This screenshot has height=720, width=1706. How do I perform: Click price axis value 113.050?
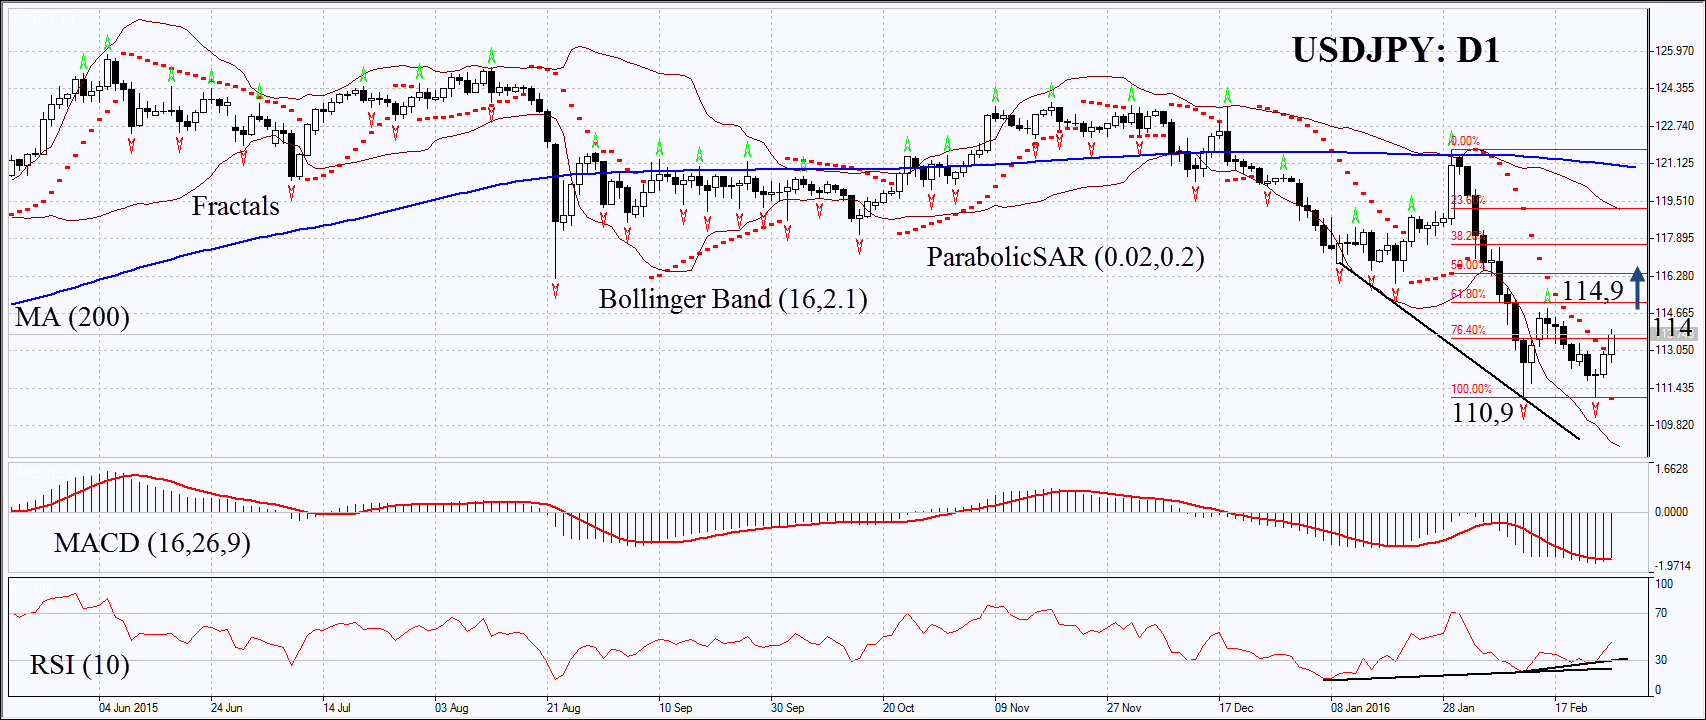(x=1674, y=350)
